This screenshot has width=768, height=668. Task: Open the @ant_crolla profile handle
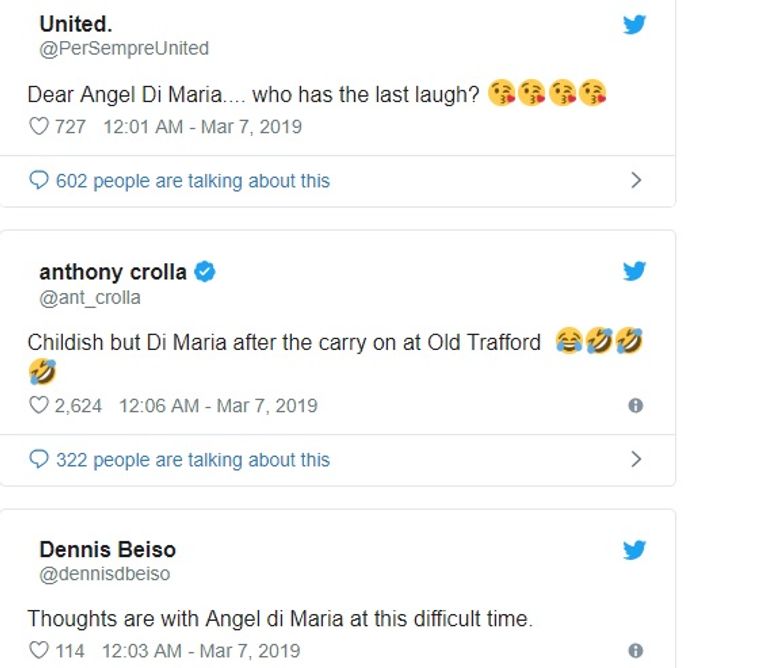pyautogui.click(x=90, y=297)
